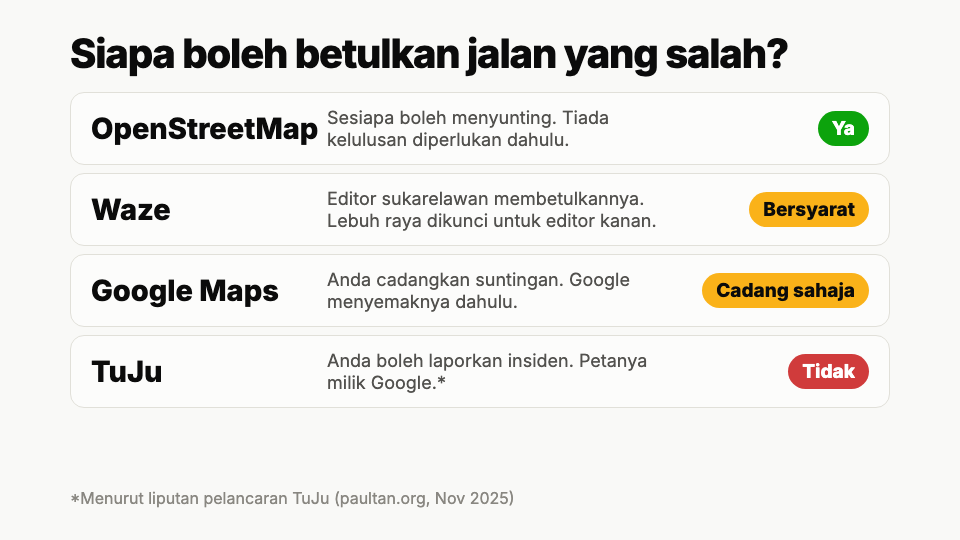Select the Waze row title
The image size is (960, 540).
[x=131, y=210]
